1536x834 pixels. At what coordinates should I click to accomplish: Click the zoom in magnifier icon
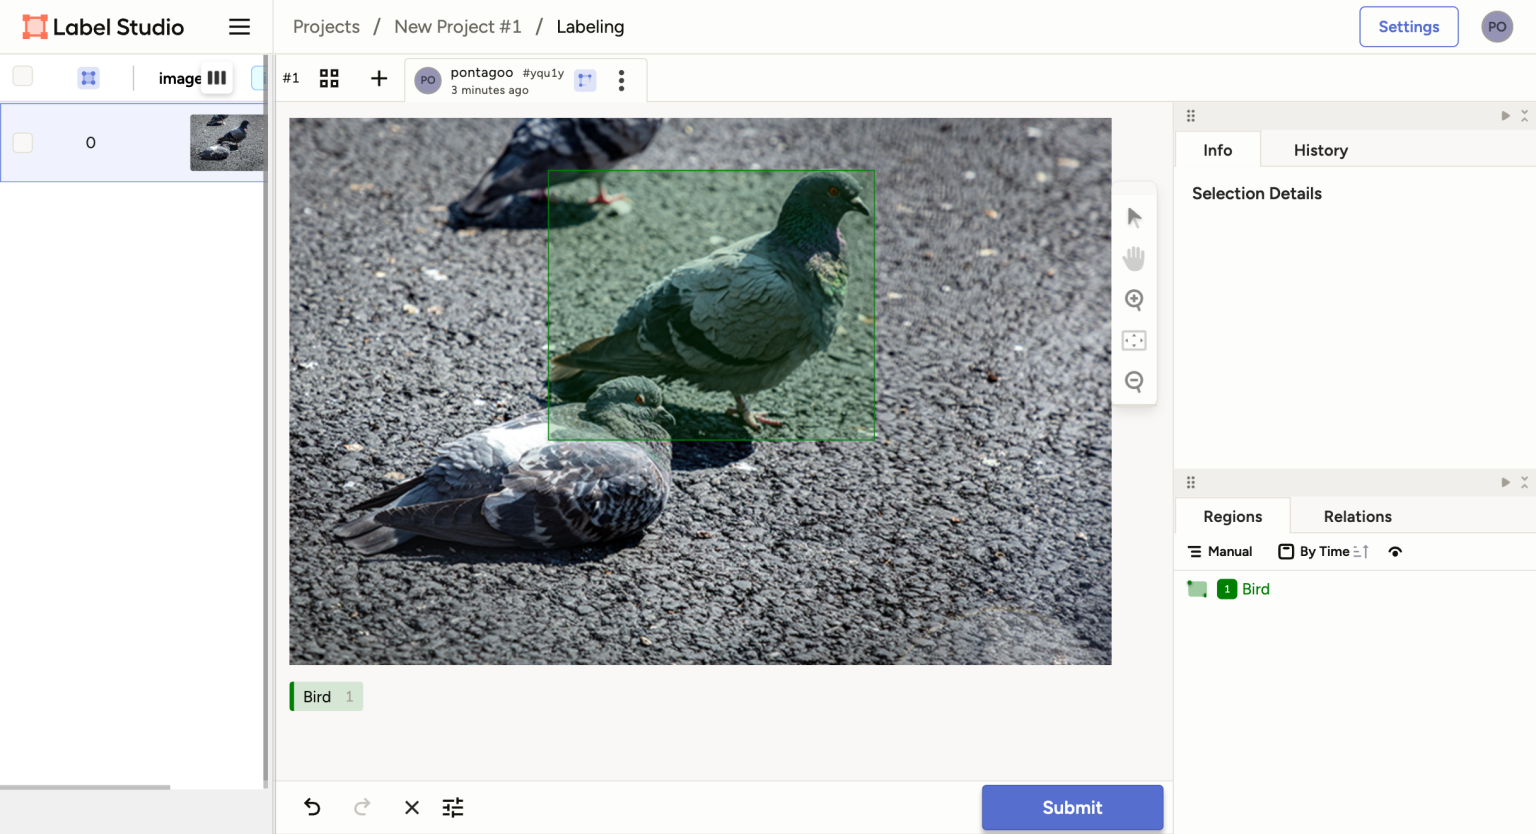tap(1134, 300)
